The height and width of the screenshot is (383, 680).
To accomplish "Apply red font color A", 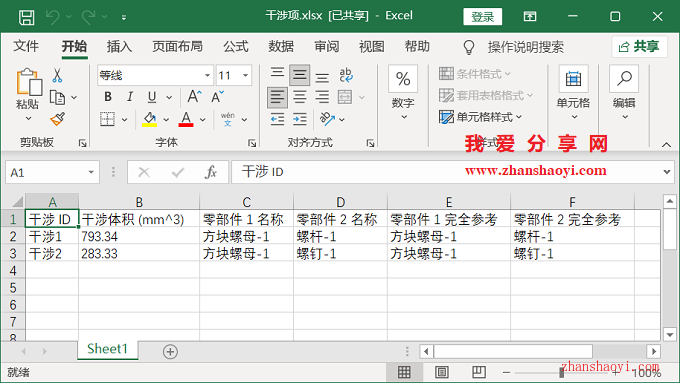I will click(x=186, y=119).
